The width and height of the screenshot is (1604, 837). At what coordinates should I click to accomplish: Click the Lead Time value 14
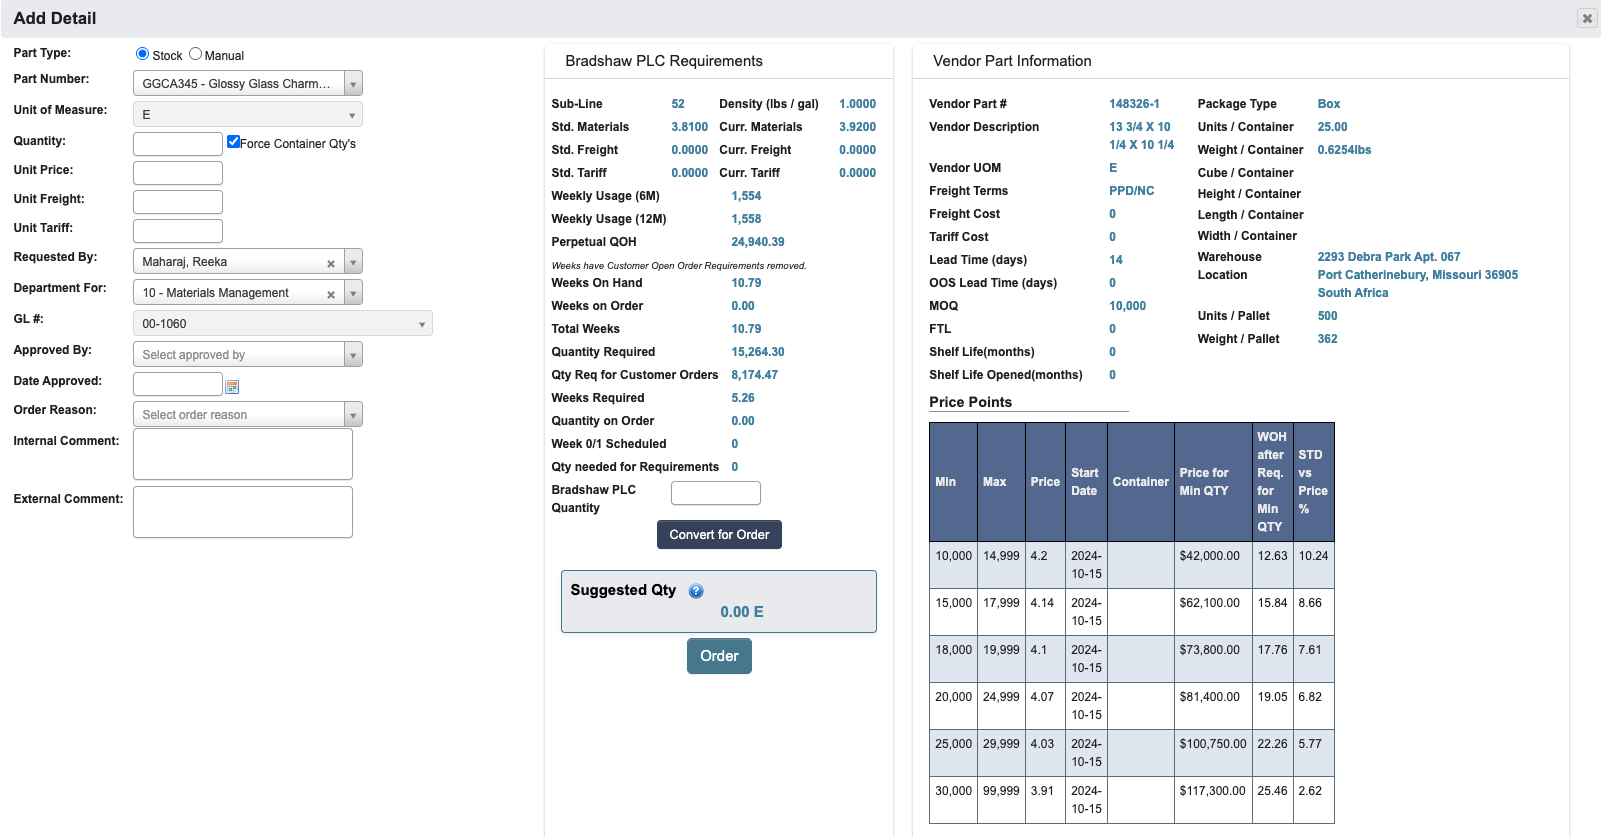[x=1116, y=260]
